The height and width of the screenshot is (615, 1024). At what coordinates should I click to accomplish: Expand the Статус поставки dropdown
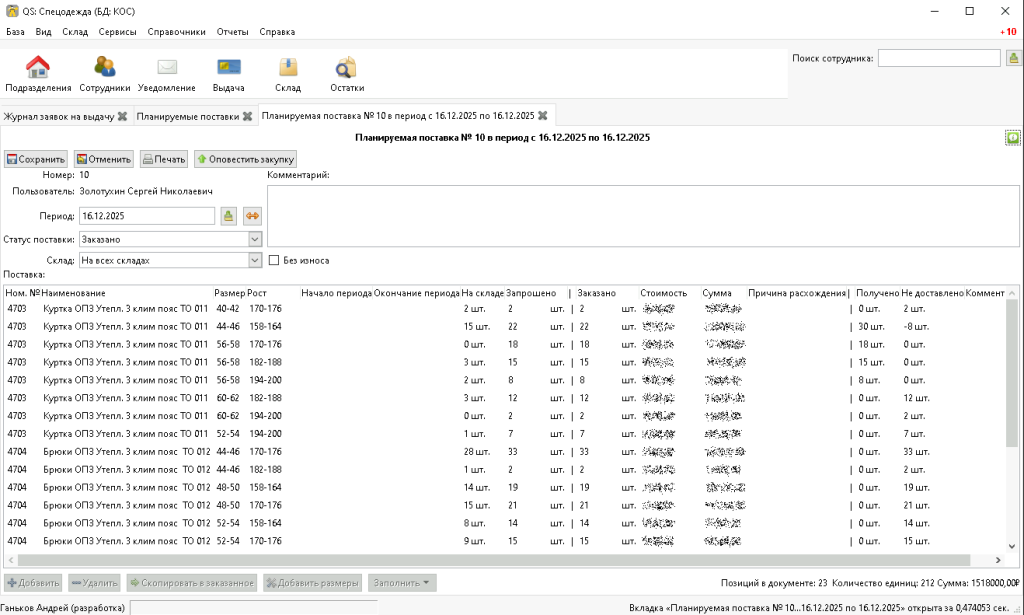(255, 239)
